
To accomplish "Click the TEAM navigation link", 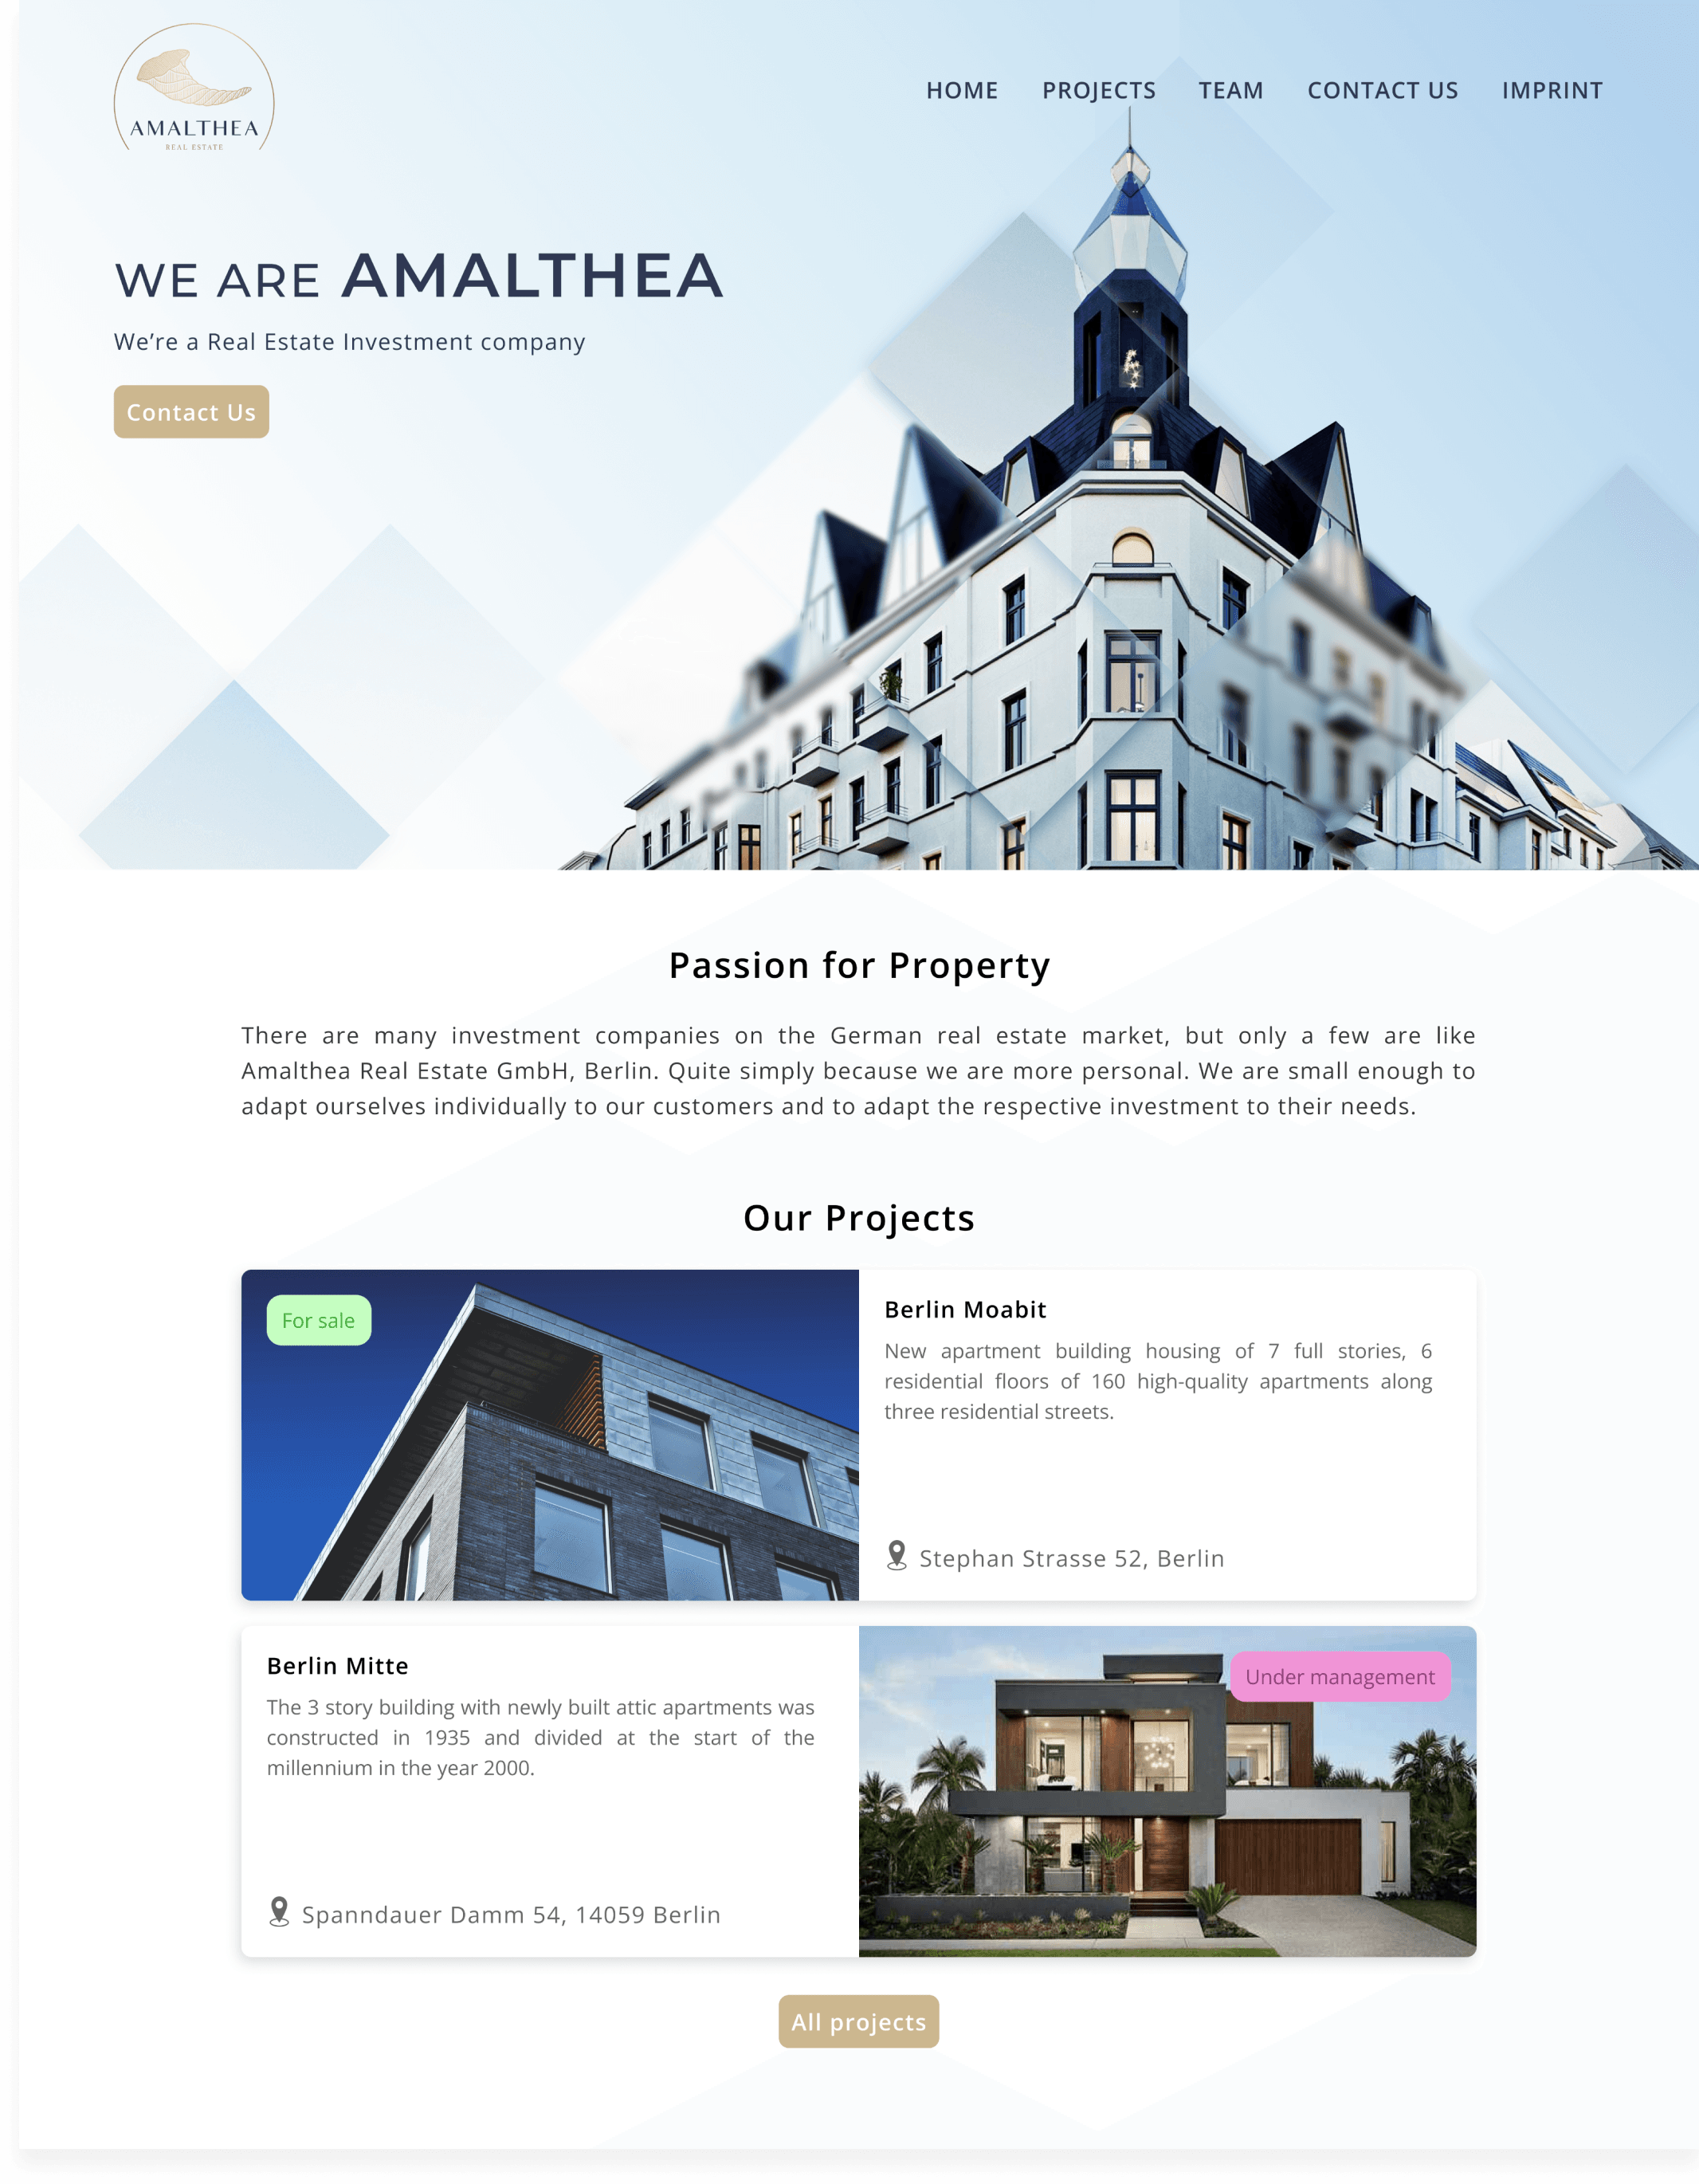I will click(x=1231, y=88).
